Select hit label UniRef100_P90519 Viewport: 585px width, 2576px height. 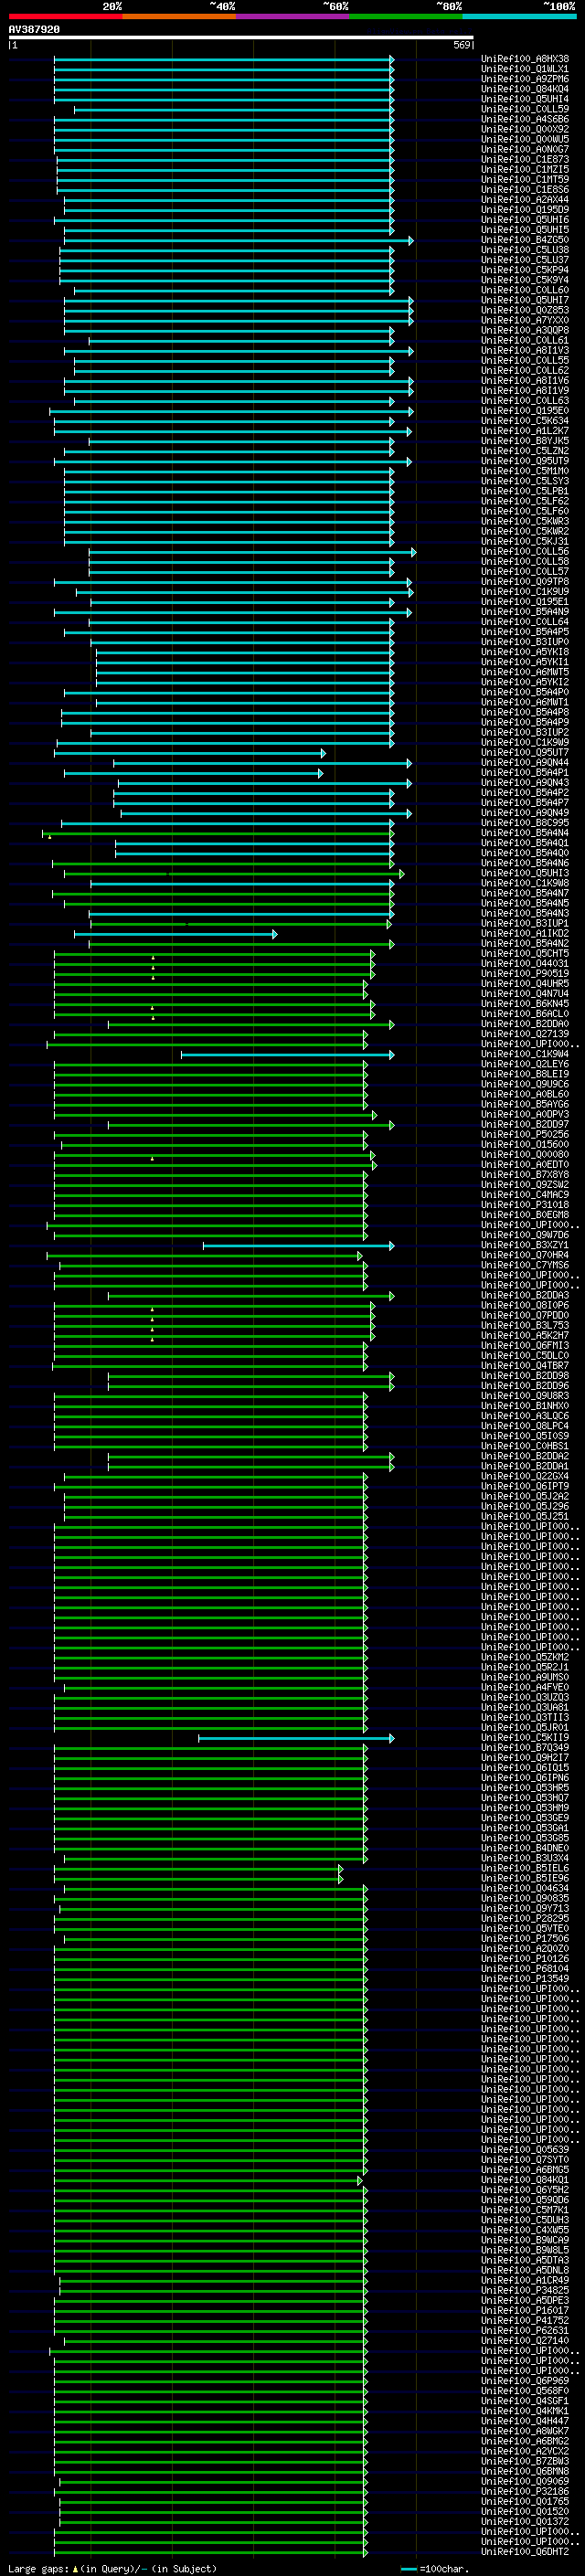click(x=525, y=974)
